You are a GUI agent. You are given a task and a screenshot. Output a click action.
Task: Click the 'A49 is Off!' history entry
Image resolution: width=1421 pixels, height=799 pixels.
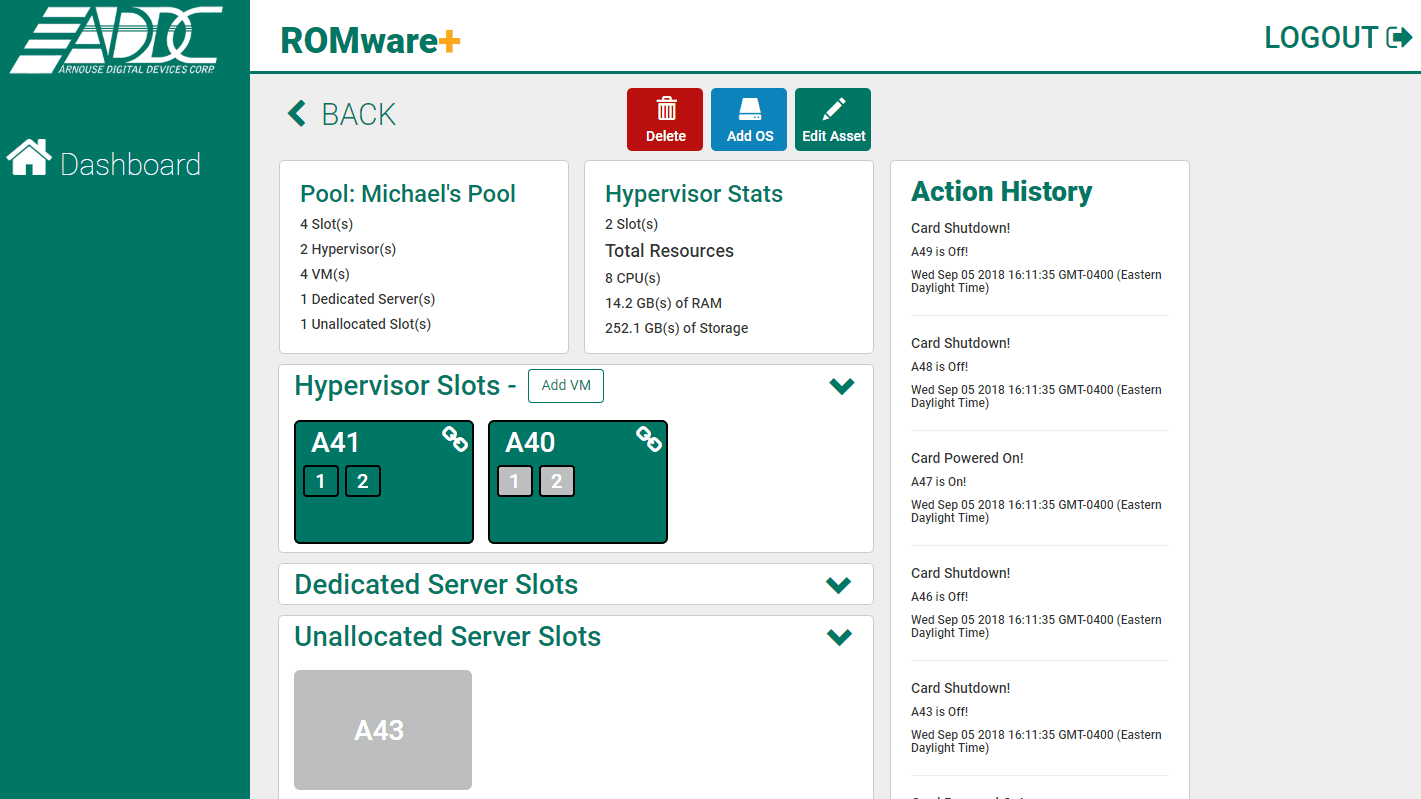pyautogui.click(x=939, y=252)
